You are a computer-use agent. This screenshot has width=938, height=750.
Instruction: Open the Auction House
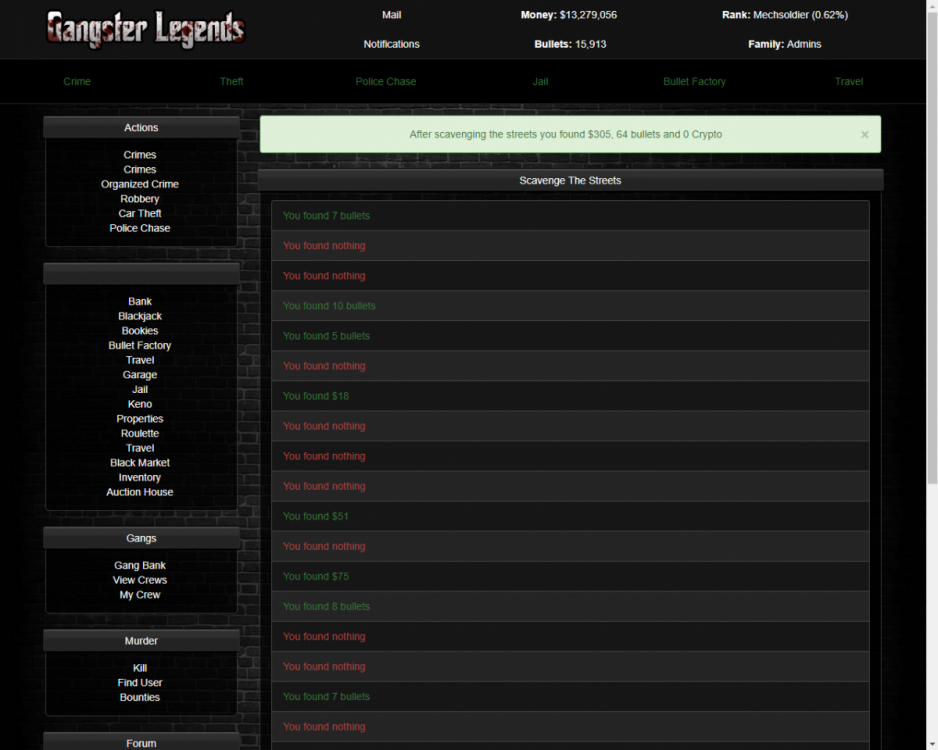tap(139, 492)
